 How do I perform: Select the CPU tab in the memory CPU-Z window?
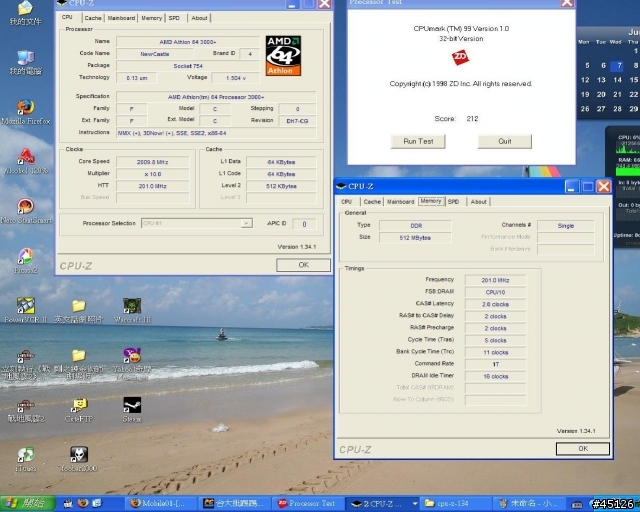pos(347,202)
